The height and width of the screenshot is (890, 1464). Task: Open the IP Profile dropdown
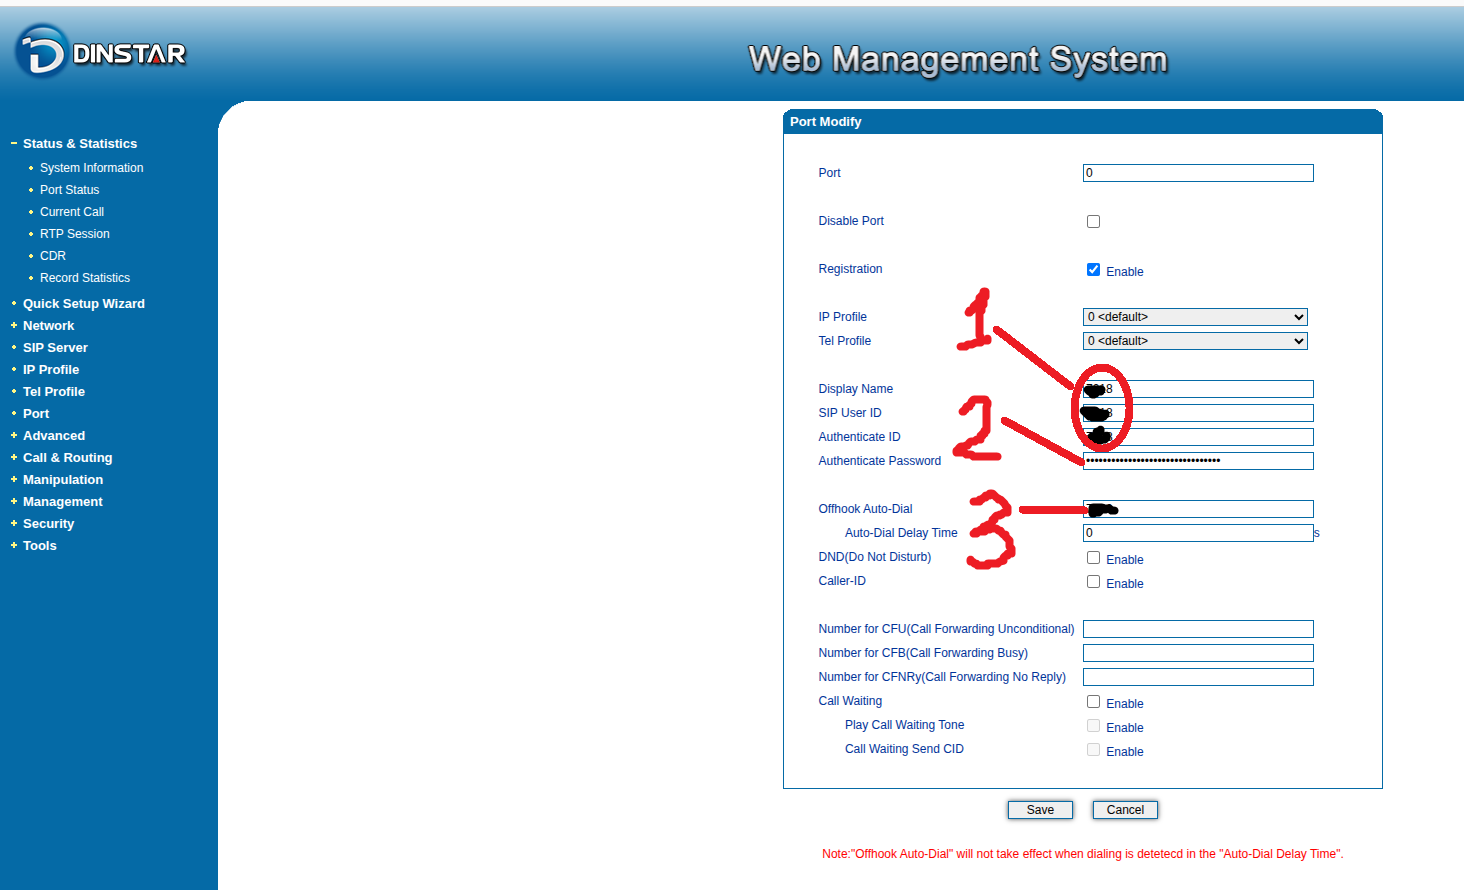point(1195,317)
